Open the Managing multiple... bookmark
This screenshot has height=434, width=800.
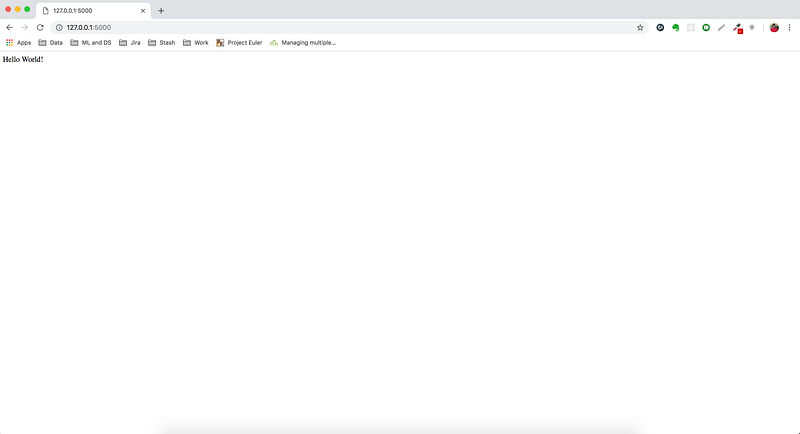[x=303, y=43]
